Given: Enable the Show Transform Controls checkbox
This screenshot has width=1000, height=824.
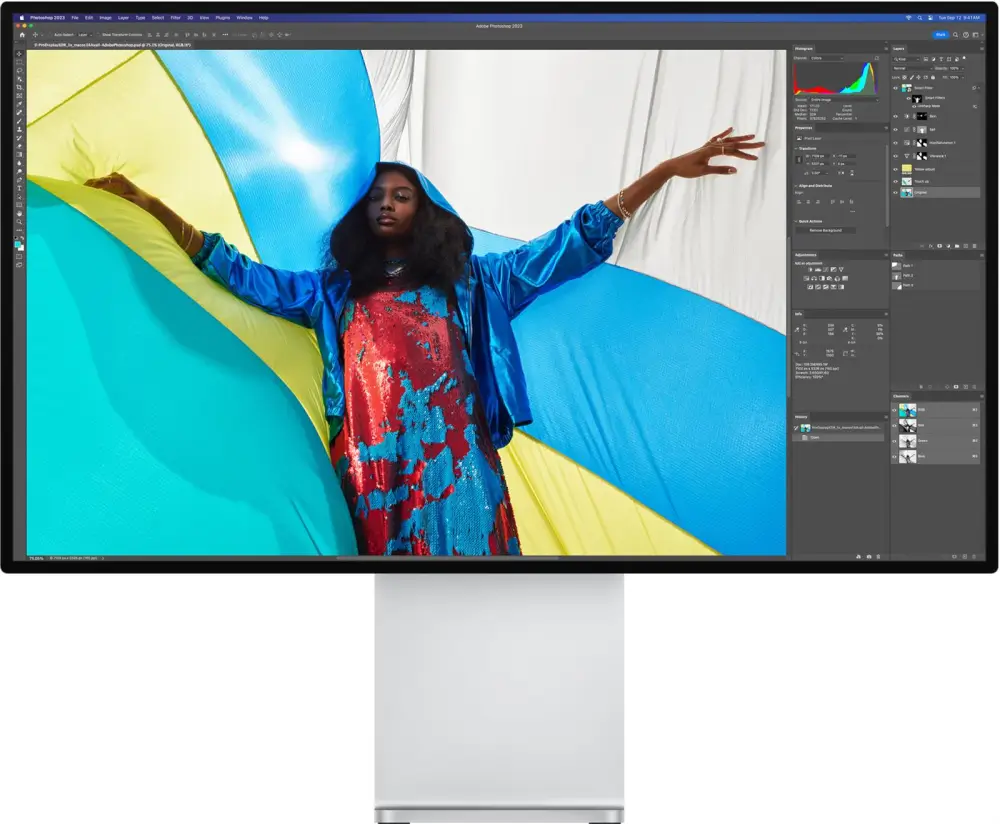Looking at the screenshot, I should point(99,34).
